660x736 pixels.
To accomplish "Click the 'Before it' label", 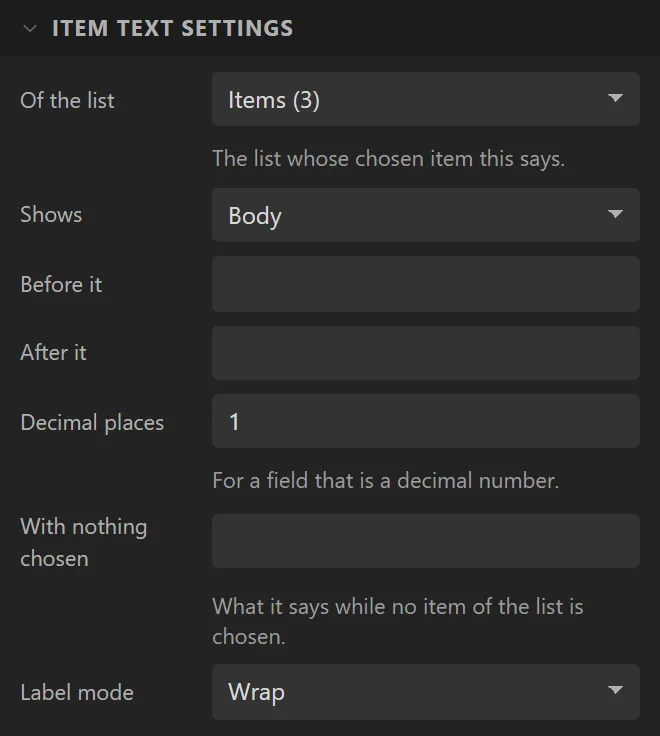I will [x=61, y=284].
